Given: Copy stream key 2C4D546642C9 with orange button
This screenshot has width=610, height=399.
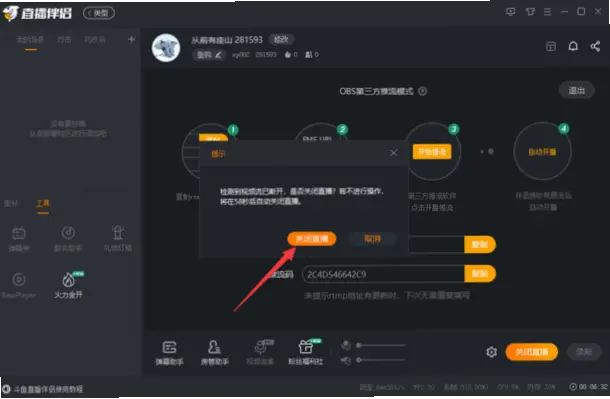Looking at the screenshot, I should [480, 274].
